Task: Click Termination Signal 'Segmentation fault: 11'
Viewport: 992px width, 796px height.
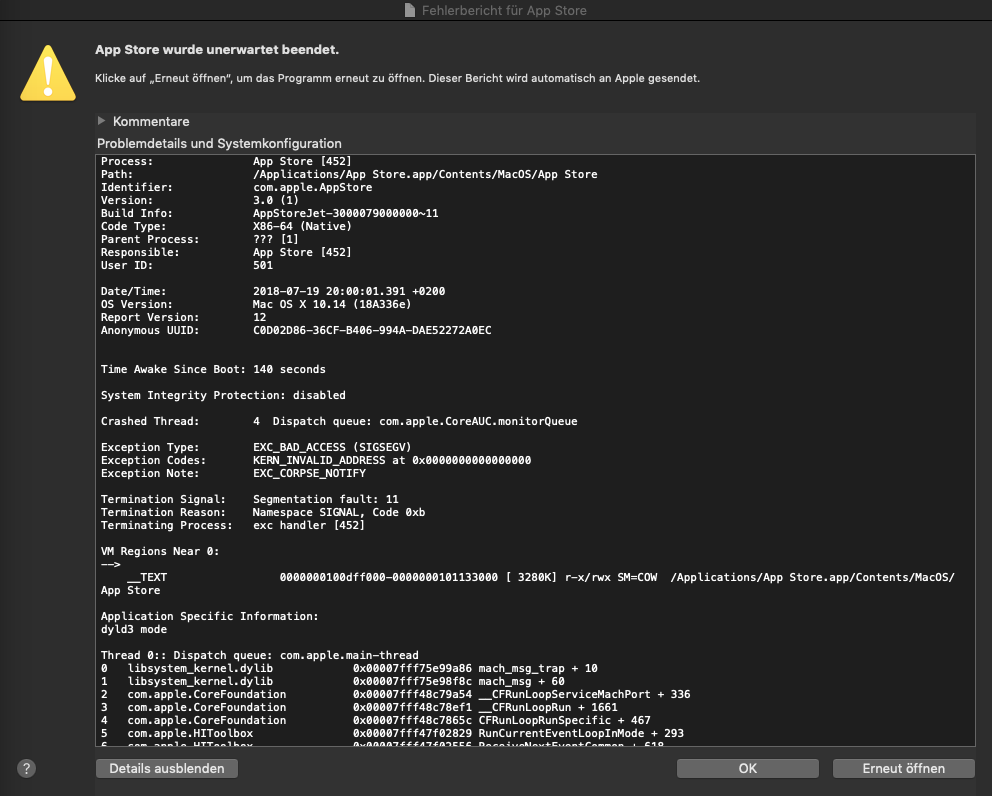Action: click(326, 499)
